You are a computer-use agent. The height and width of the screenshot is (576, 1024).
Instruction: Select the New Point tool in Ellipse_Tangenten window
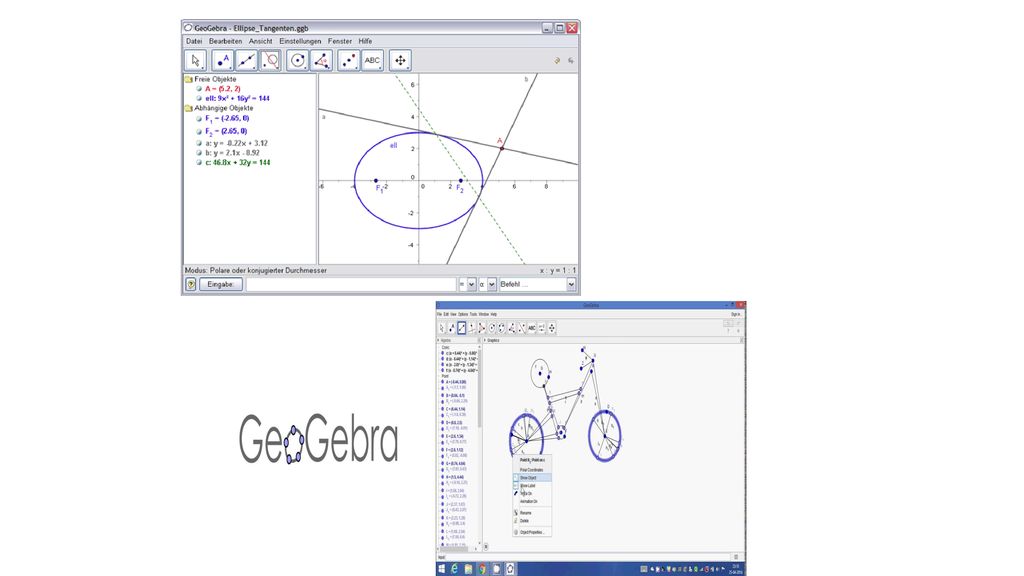tap(223, 60)
